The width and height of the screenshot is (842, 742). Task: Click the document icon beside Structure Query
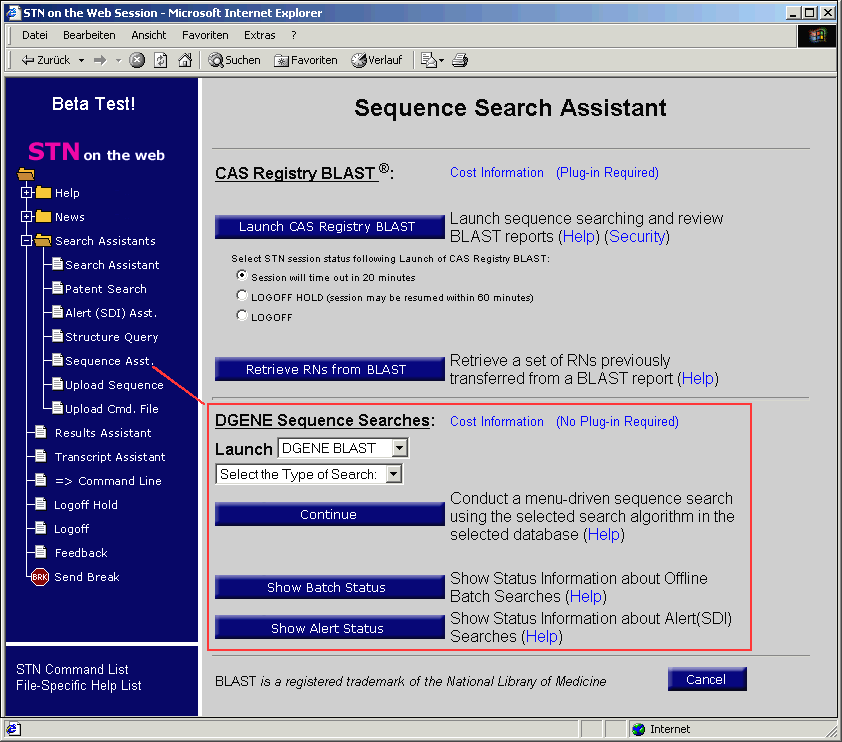tap(57, 336)
